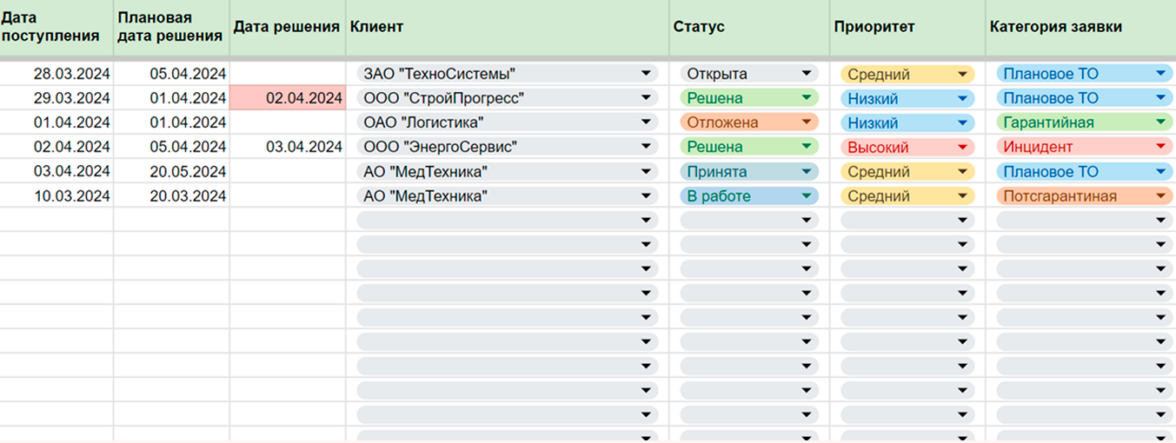Select the 28.03.2024 receipt date cell
This screenshot has height=443, width=1176.
pyautogui.click(x=57, y=74)
